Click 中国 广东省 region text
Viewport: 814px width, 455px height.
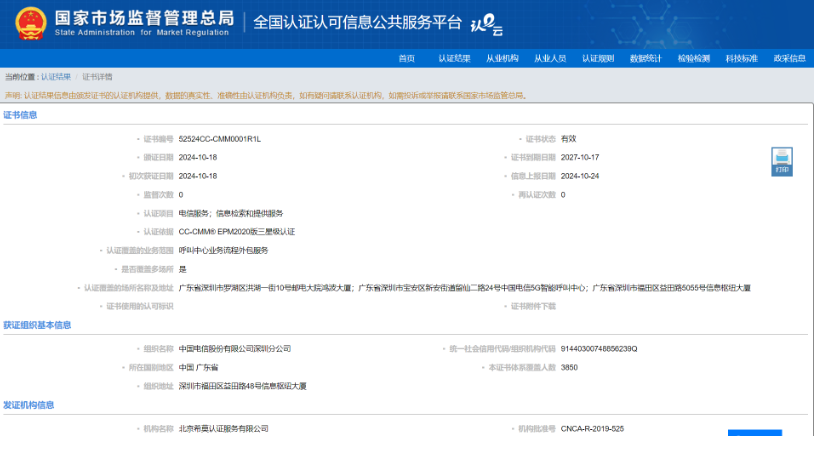pyautogui.click(x=198, y=367)
